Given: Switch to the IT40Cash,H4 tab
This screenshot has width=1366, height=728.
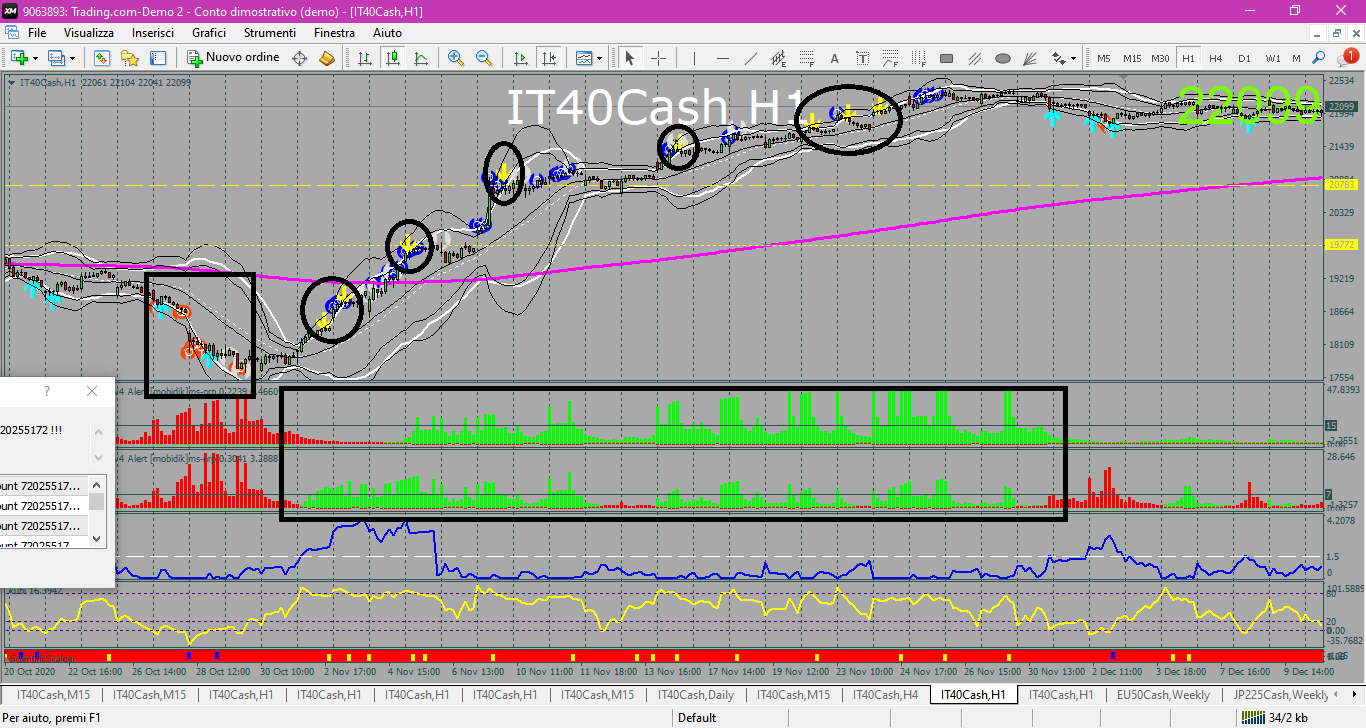Looking at the screenshot, I should pyautogui.click(x=884, y=694).
